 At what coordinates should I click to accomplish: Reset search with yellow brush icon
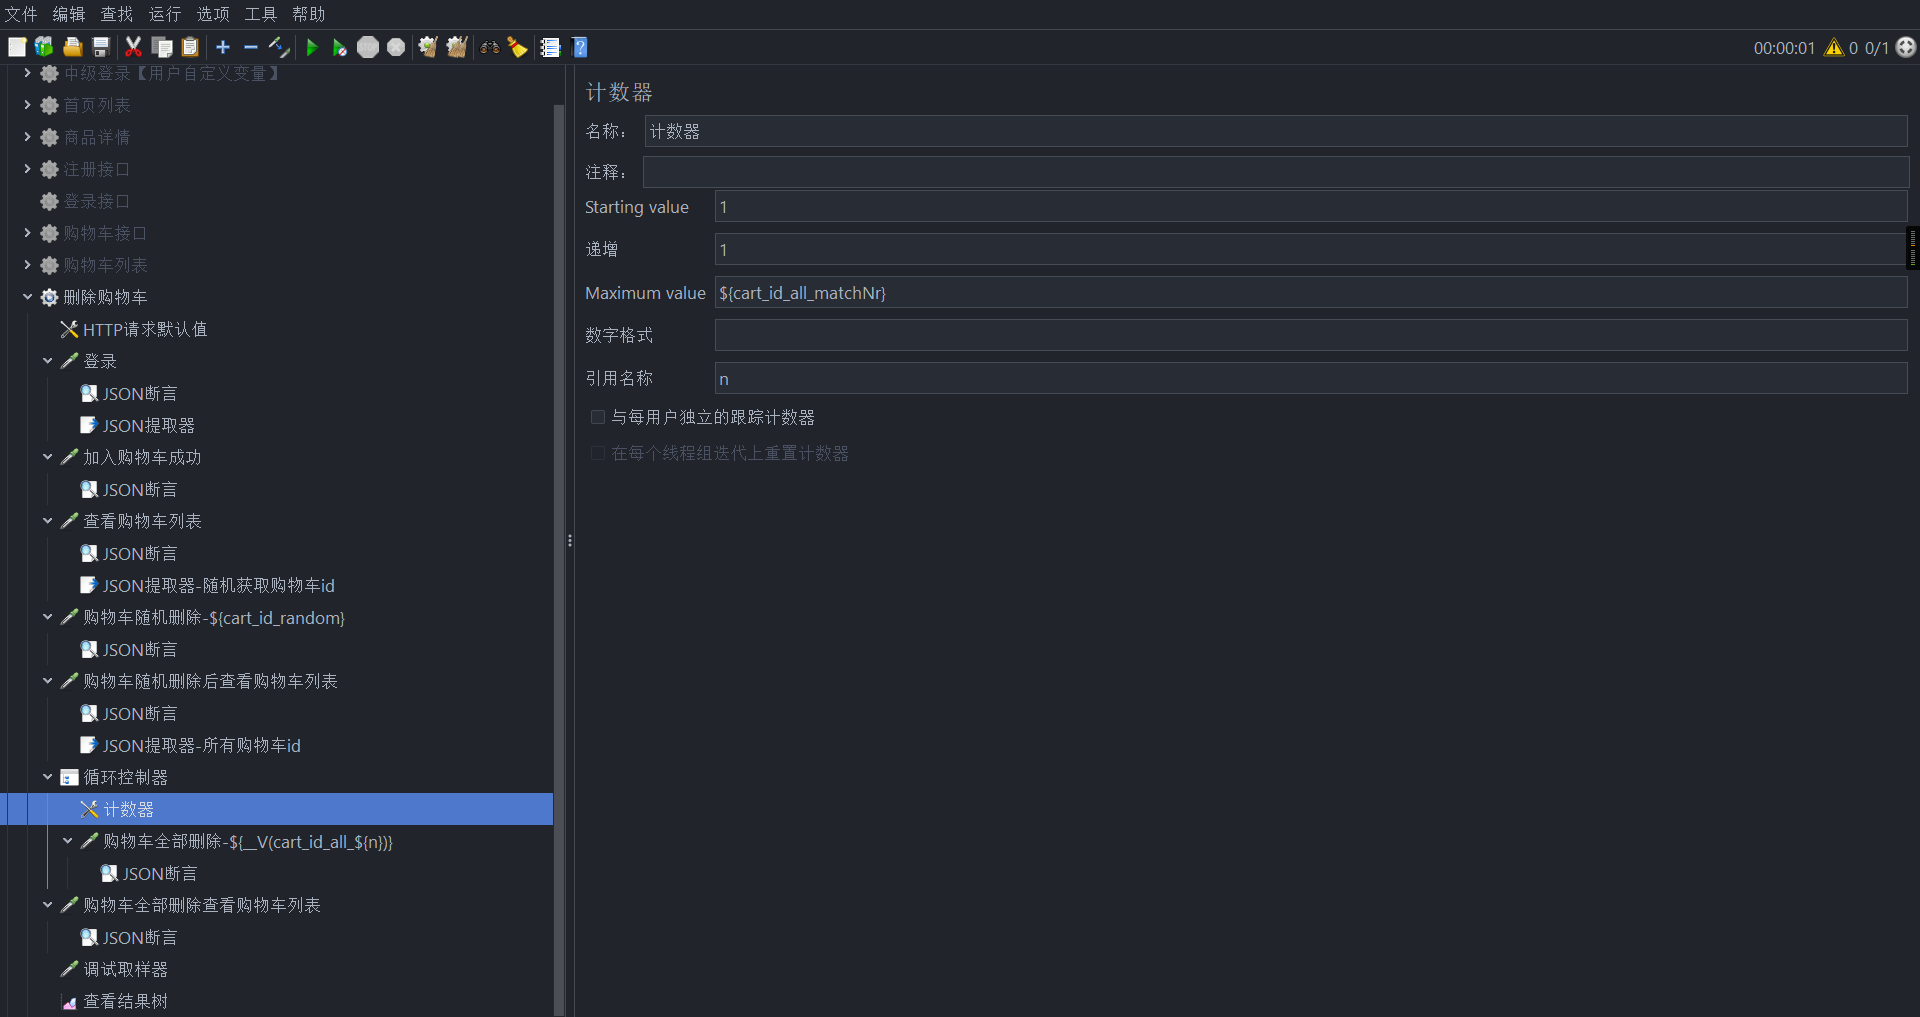tap(517, 47)
